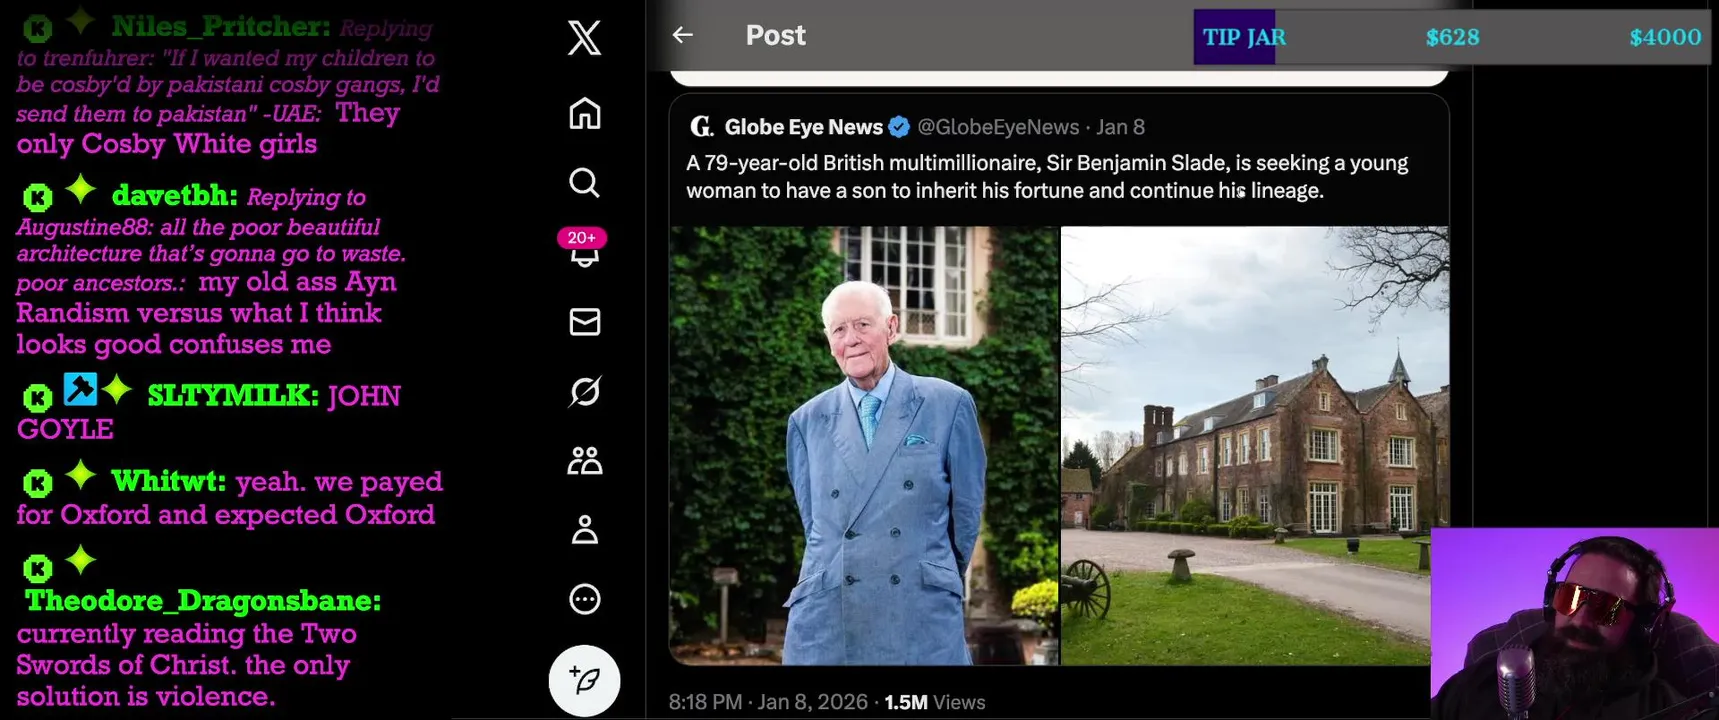Open Messages envelope icon
This screenshot has height=720, width=1719.
coord(585,321)
